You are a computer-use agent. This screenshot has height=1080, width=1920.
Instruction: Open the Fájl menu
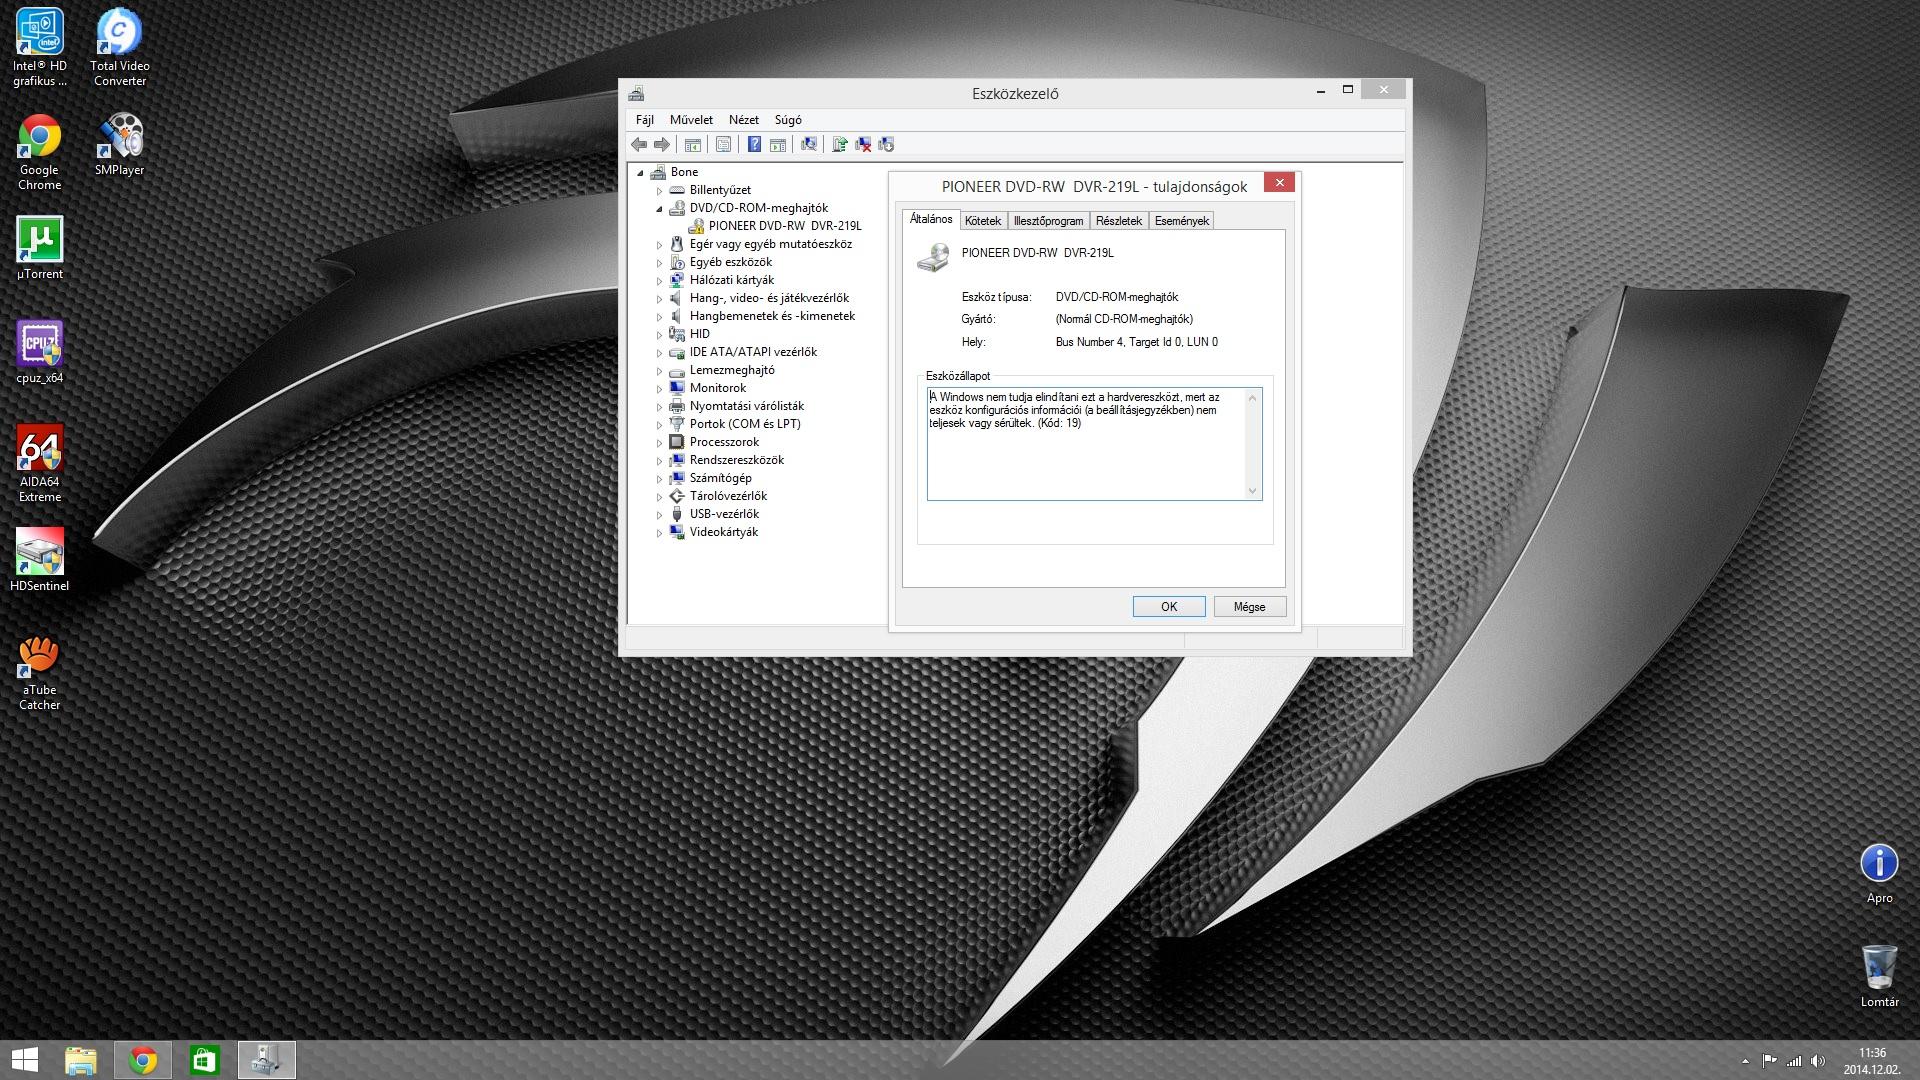(x=645, y=120)
